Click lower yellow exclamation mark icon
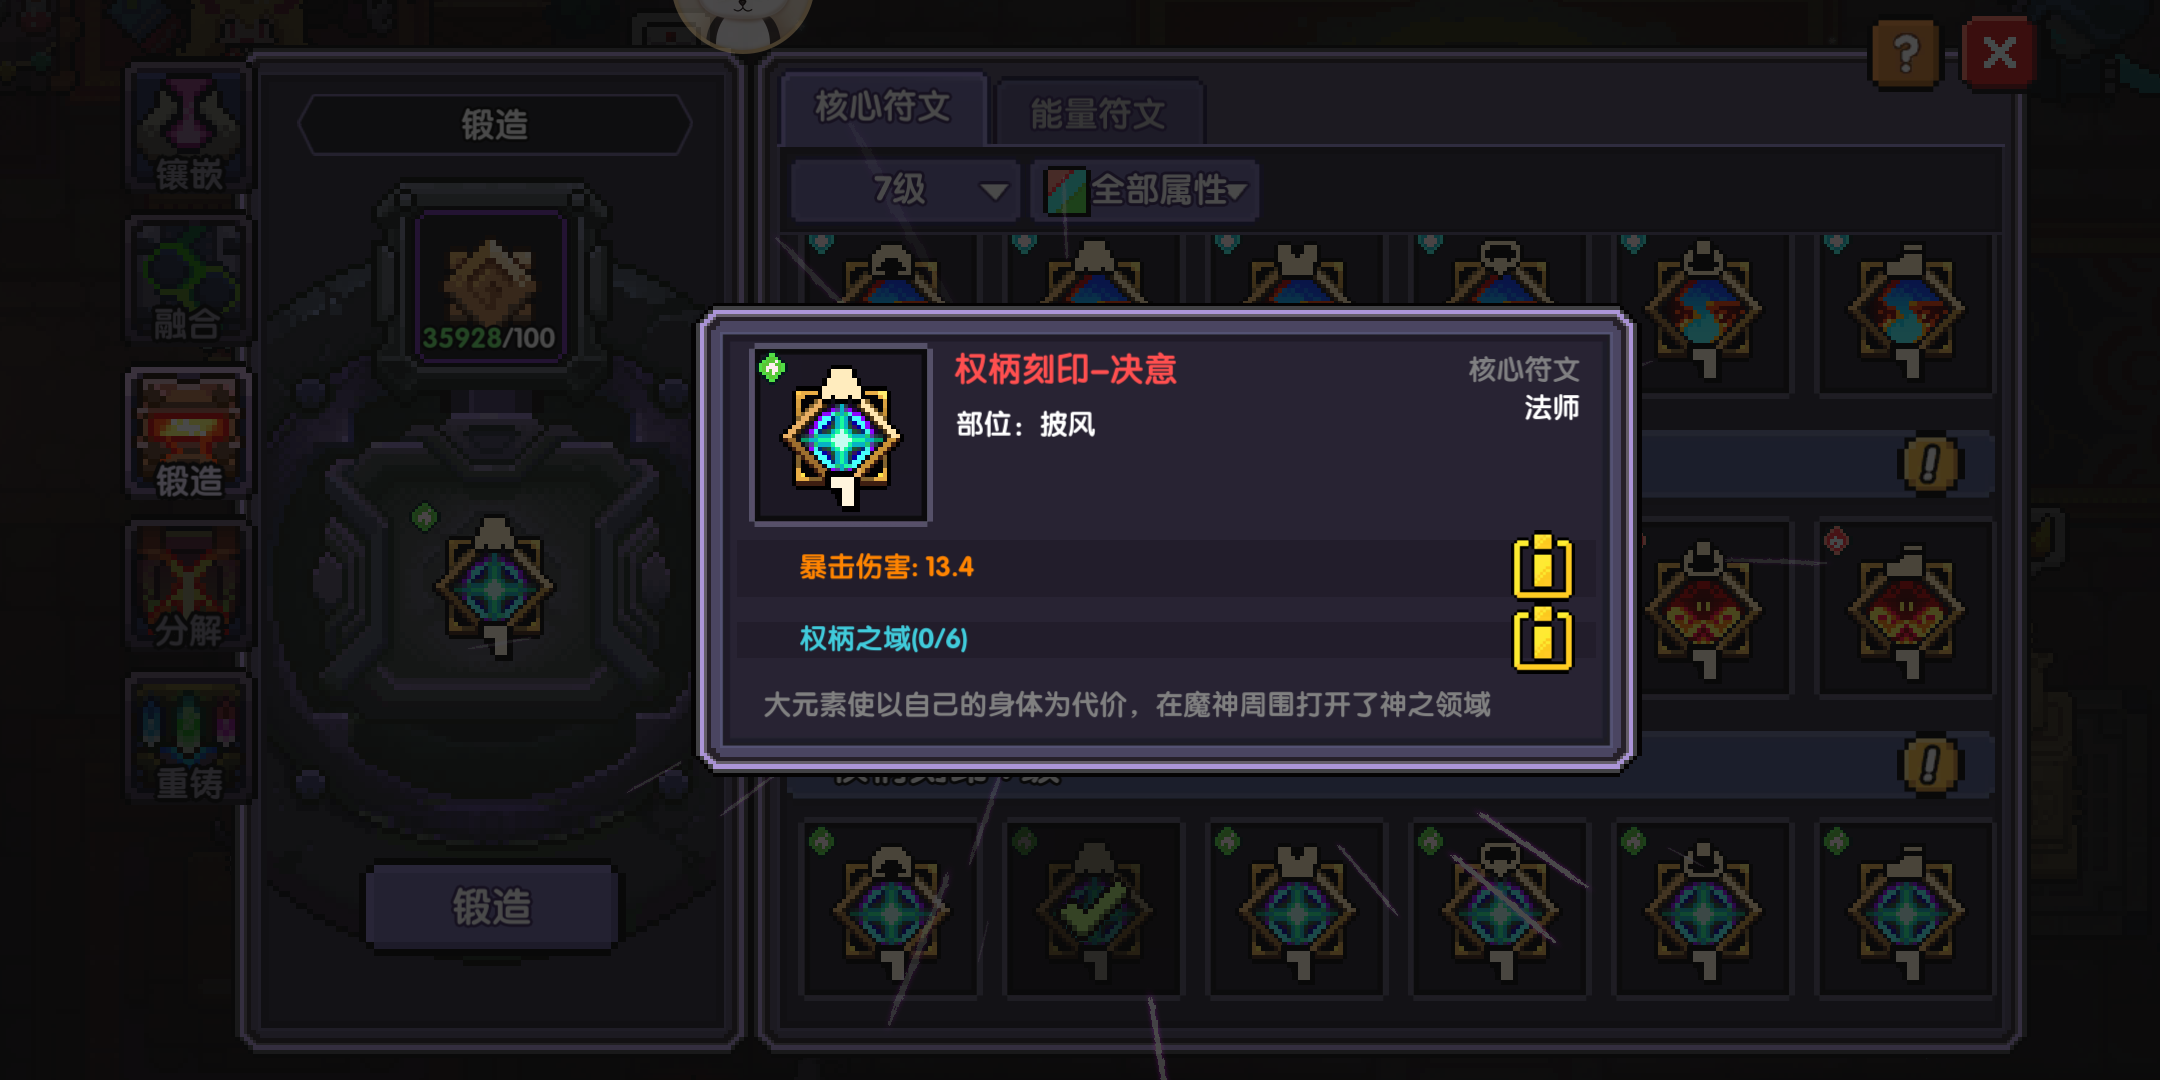 (x=1929, y=766)
